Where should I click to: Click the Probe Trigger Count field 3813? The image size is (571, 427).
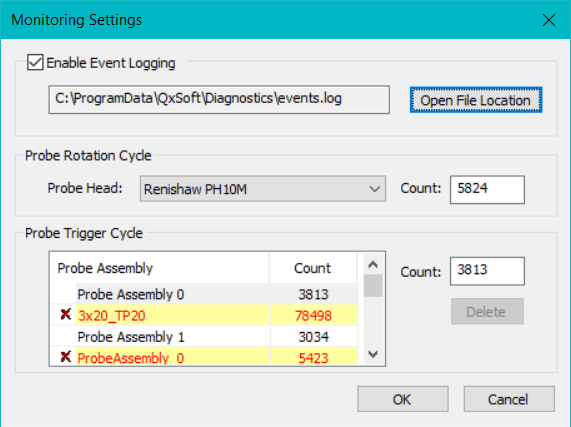pos(487,271)
